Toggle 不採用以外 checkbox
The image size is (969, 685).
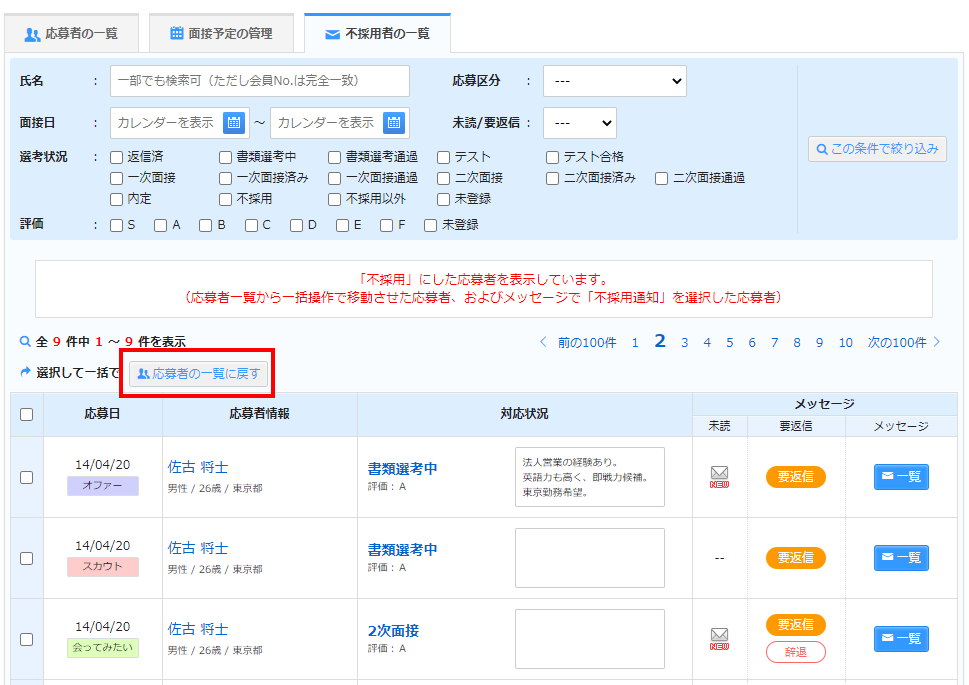334,200
